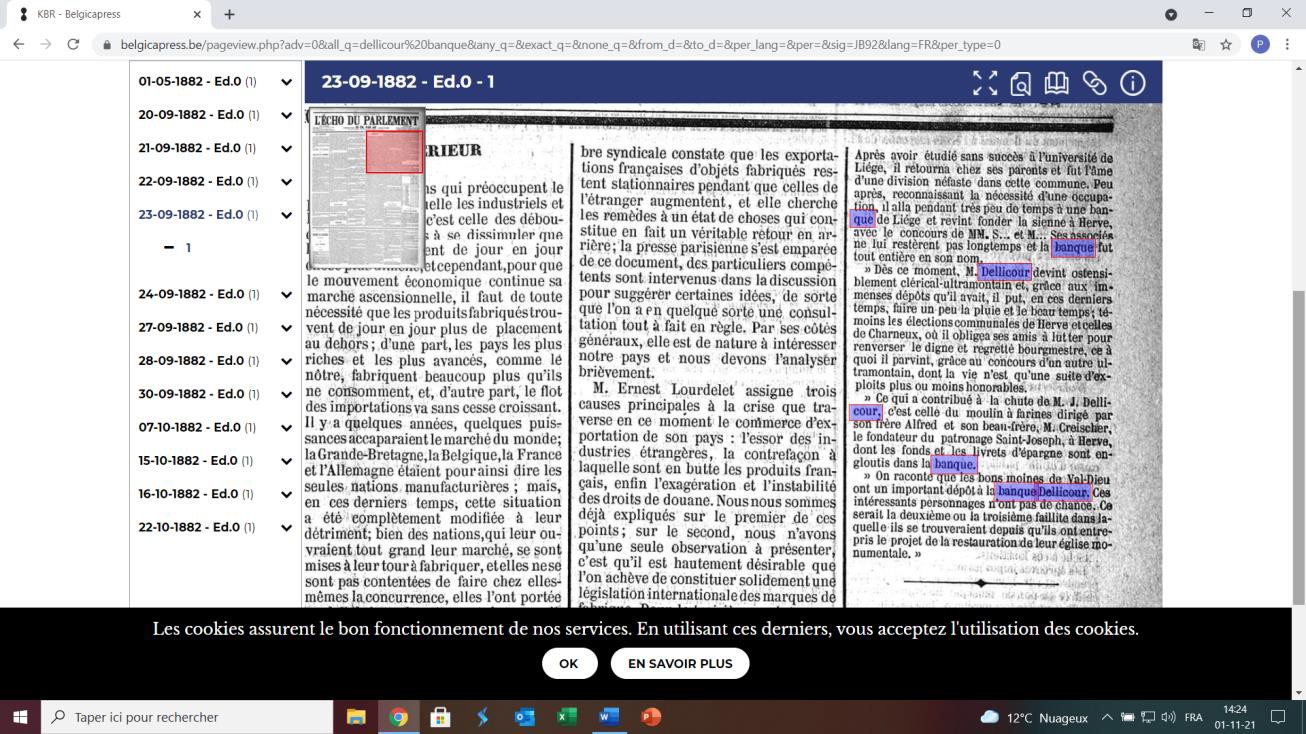Image resolution: width=1306 pixels, height=734 pixels.
Task: Open fullscreen view of the newspaper page
Action: 985,83
